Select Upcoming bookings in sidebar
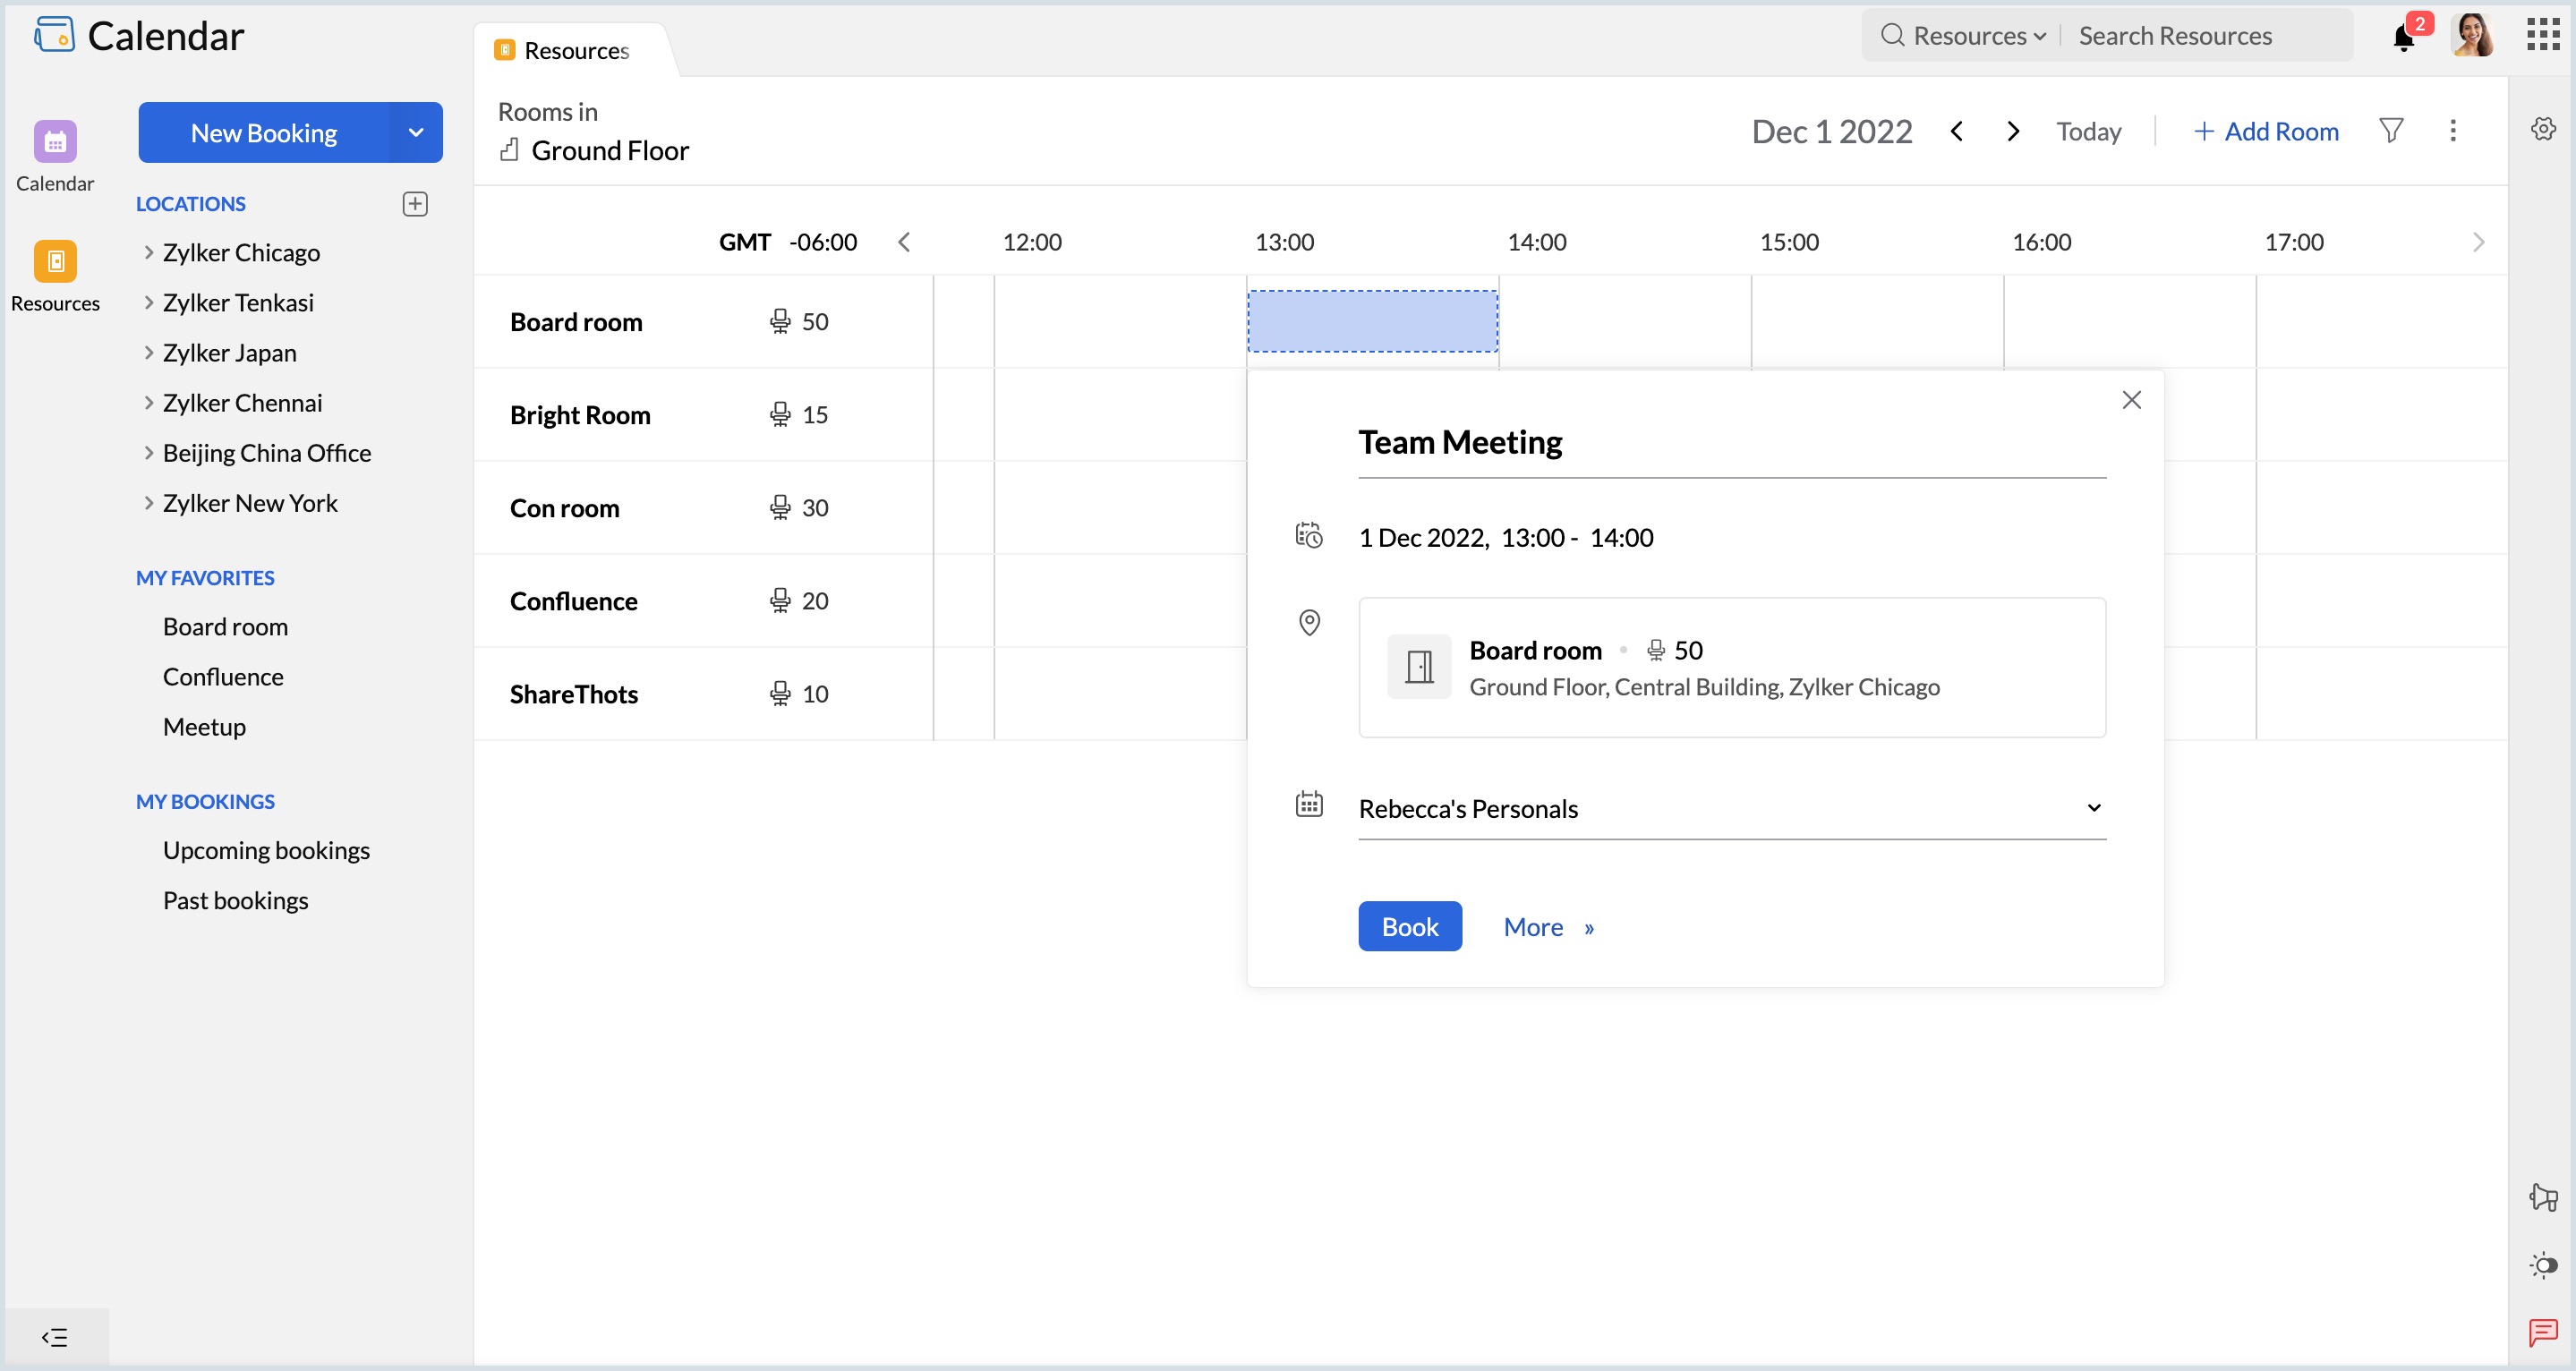 pyautogui.click(x=266, y=850)
